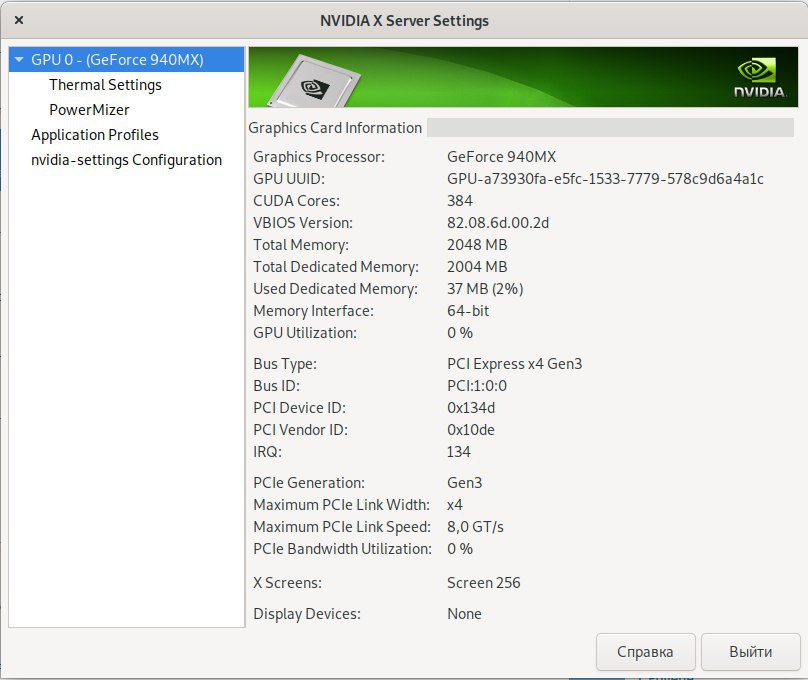Click Bus Type value PCI Express x4 Gen3

[x=514, y=364]
